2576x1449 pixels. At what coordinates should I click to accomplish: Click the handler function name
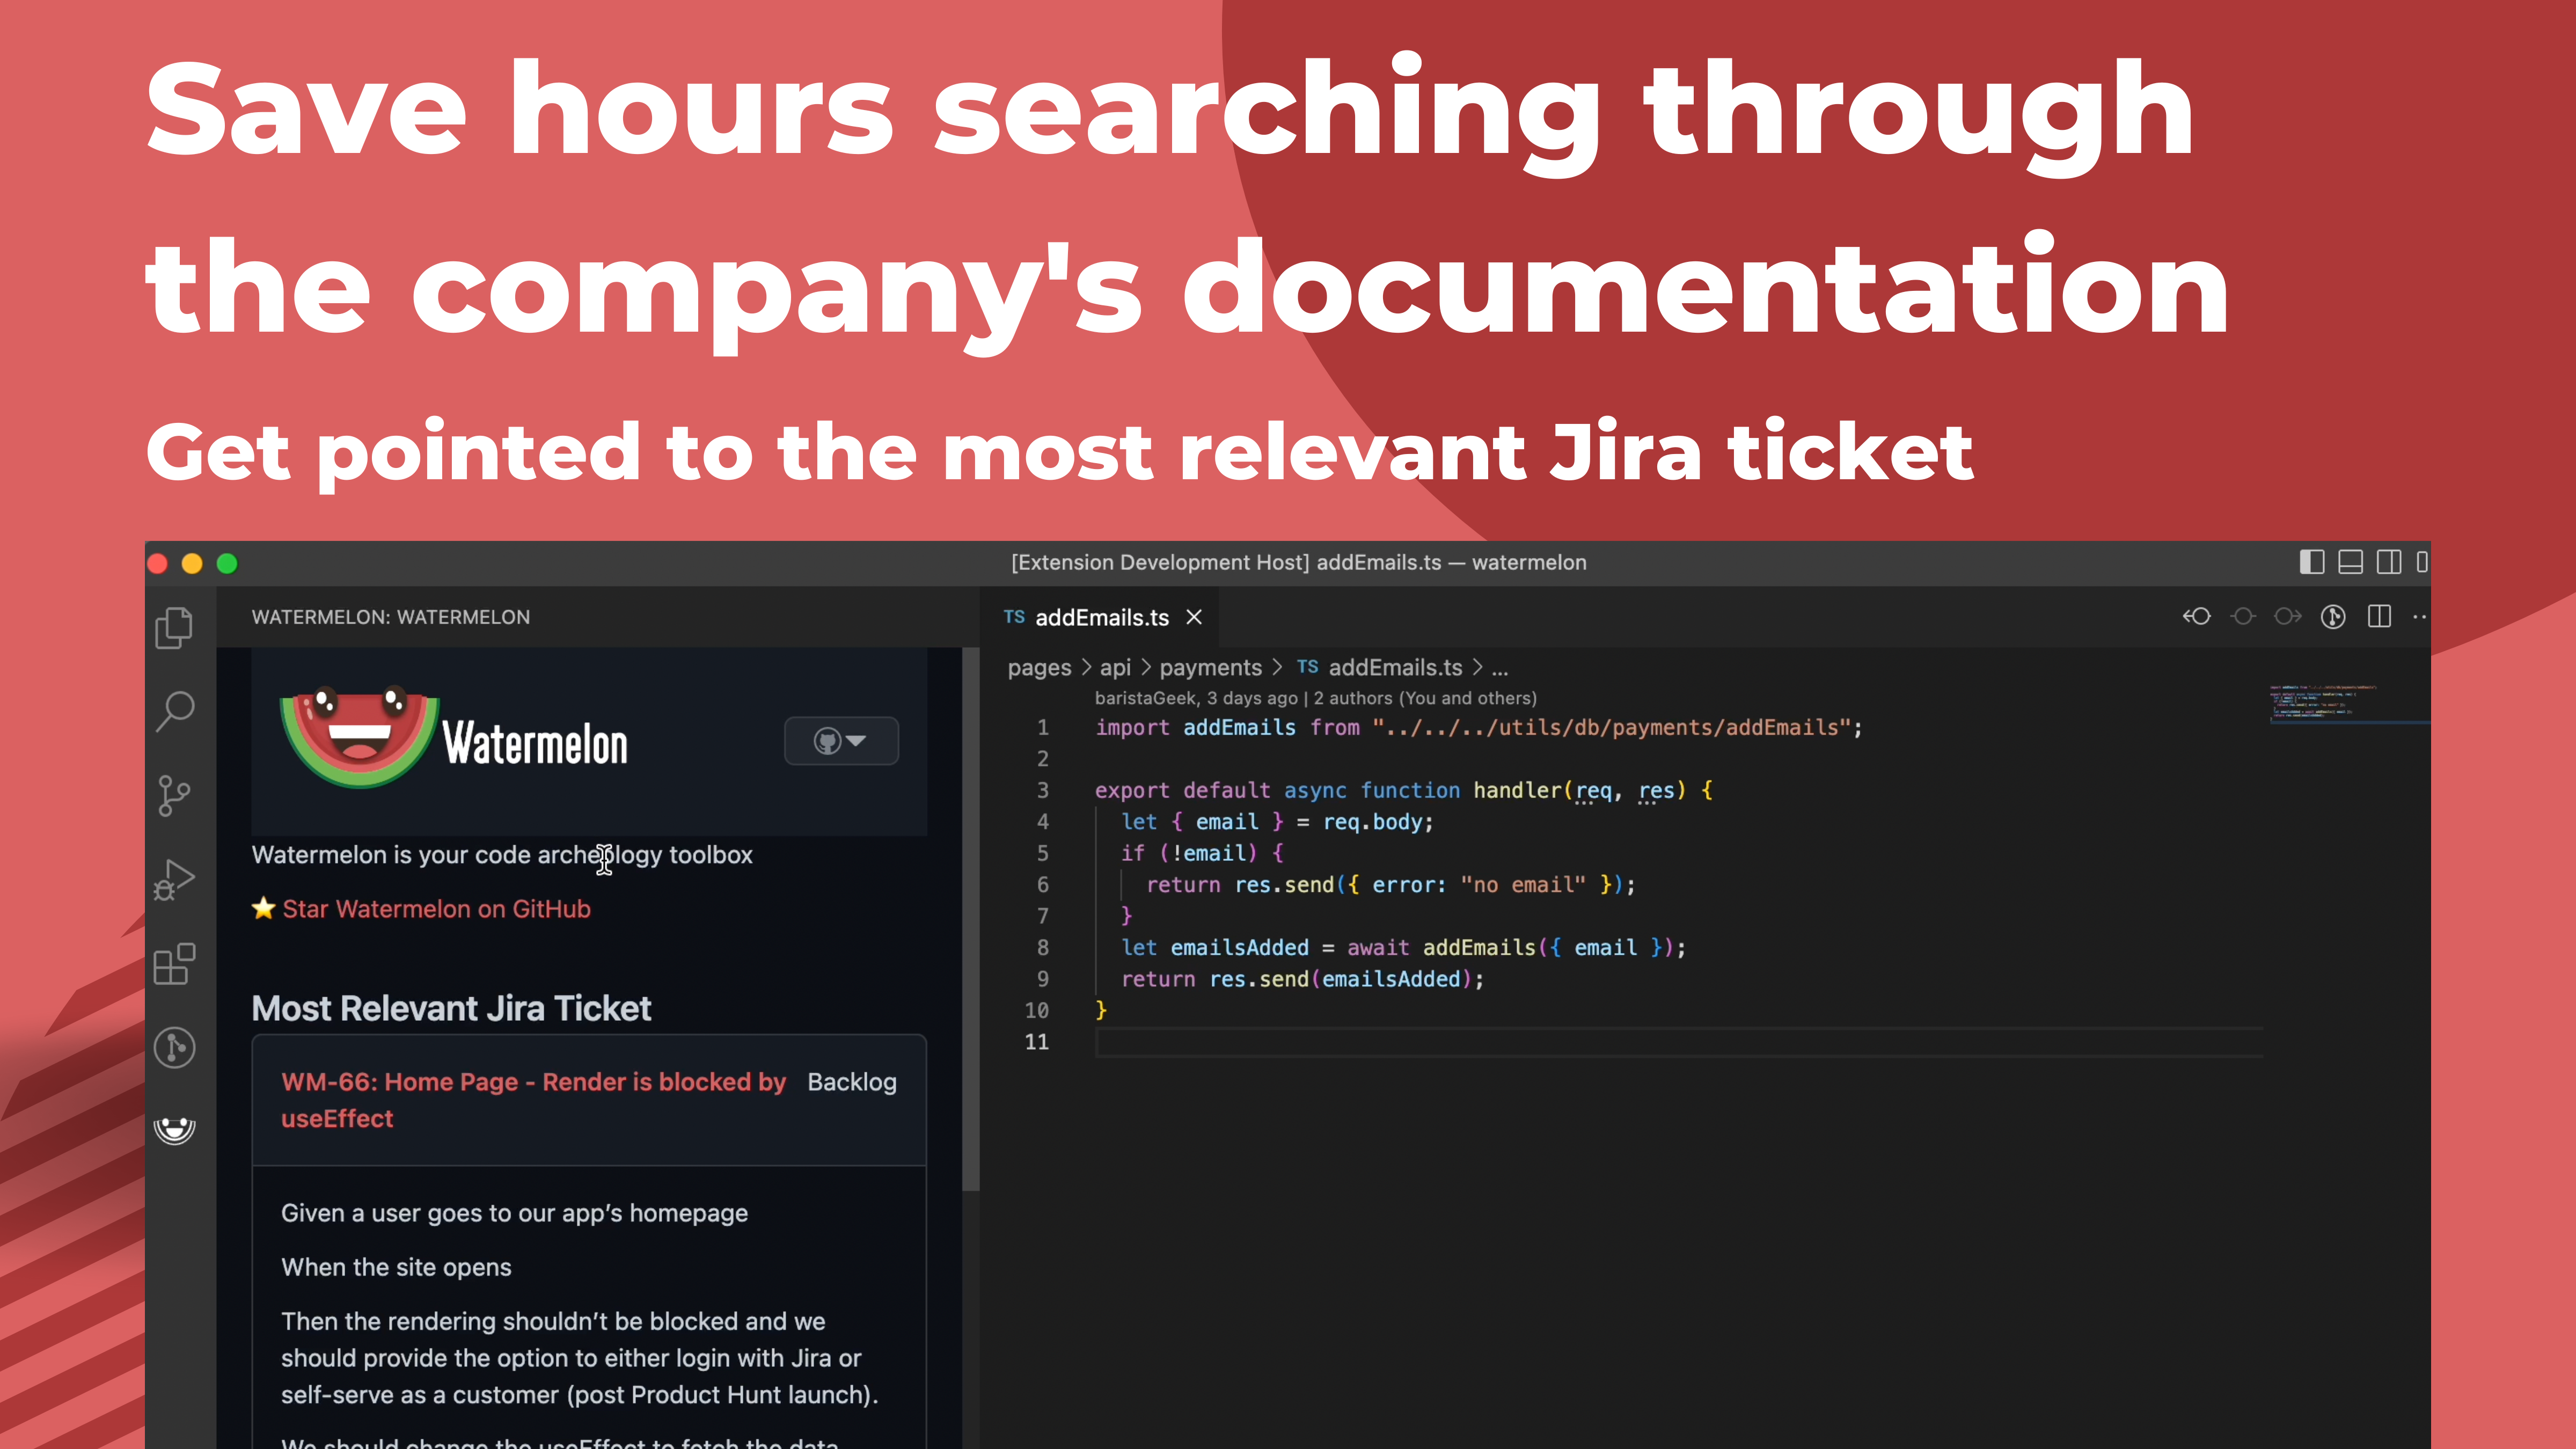[x=1517, y=790]
